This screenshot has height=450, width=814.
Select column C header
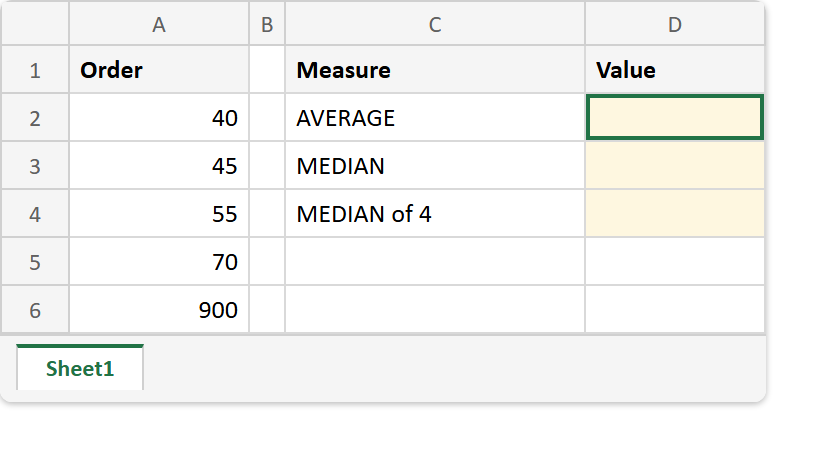coord(435,24)
